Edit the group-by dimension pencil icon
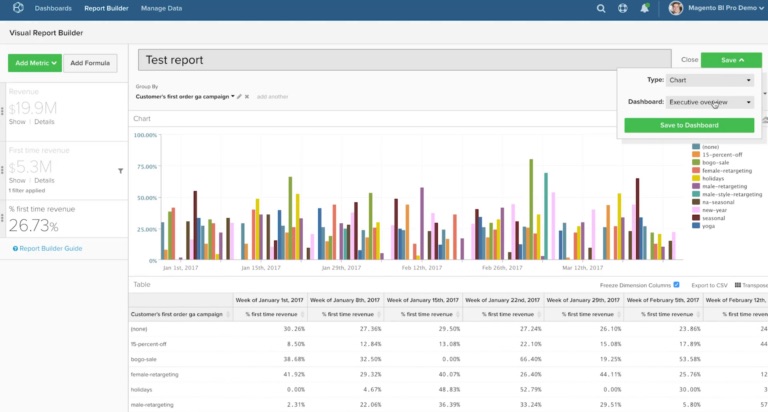The height and width of the screenshot is (412, 768). point(239,97)
